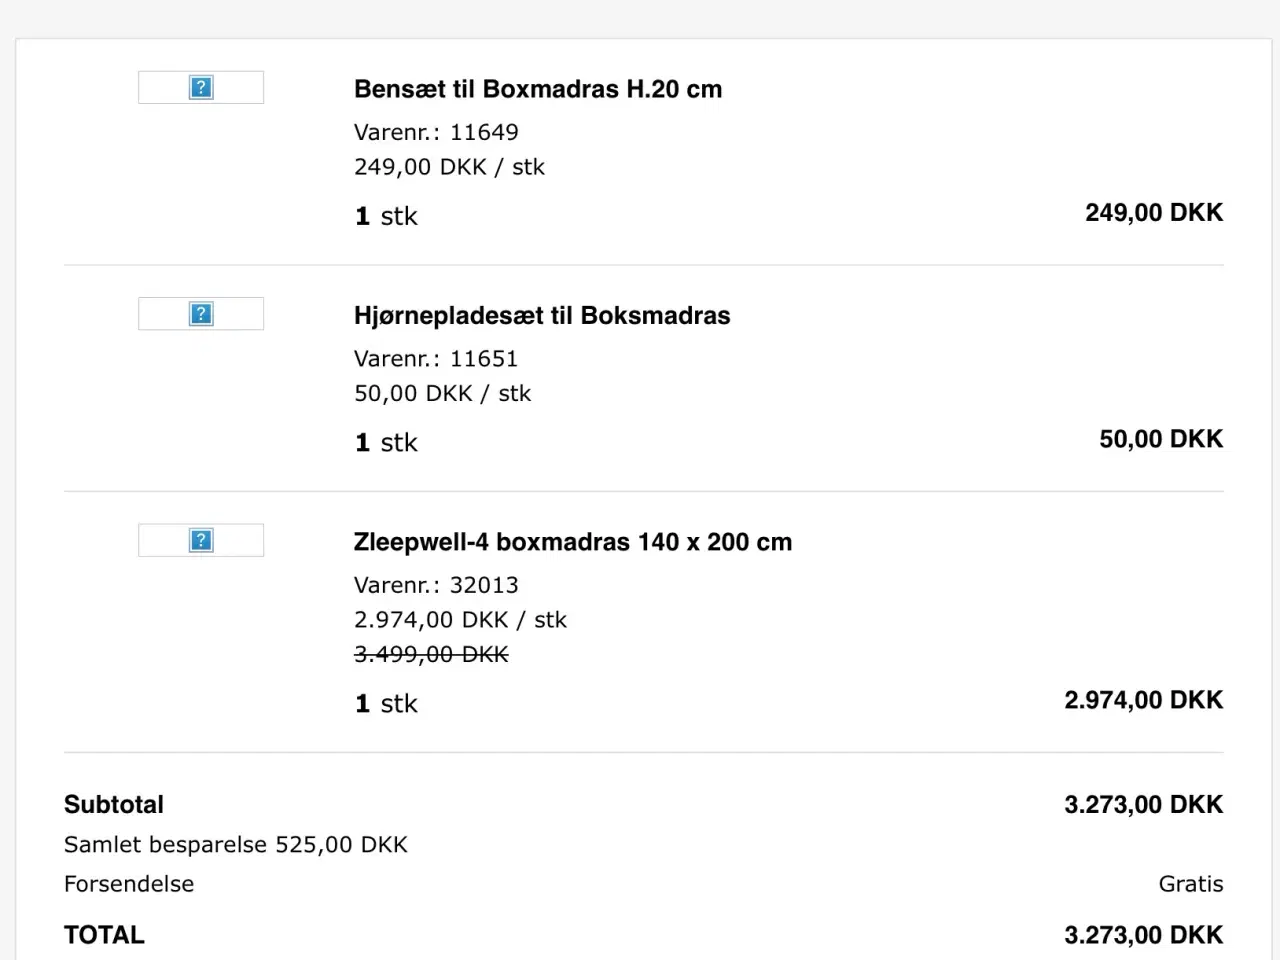The image size is (1280, 960).
Task: Click the Samlet besparelse 525,00 DKK line
Action: pos(236,845)
